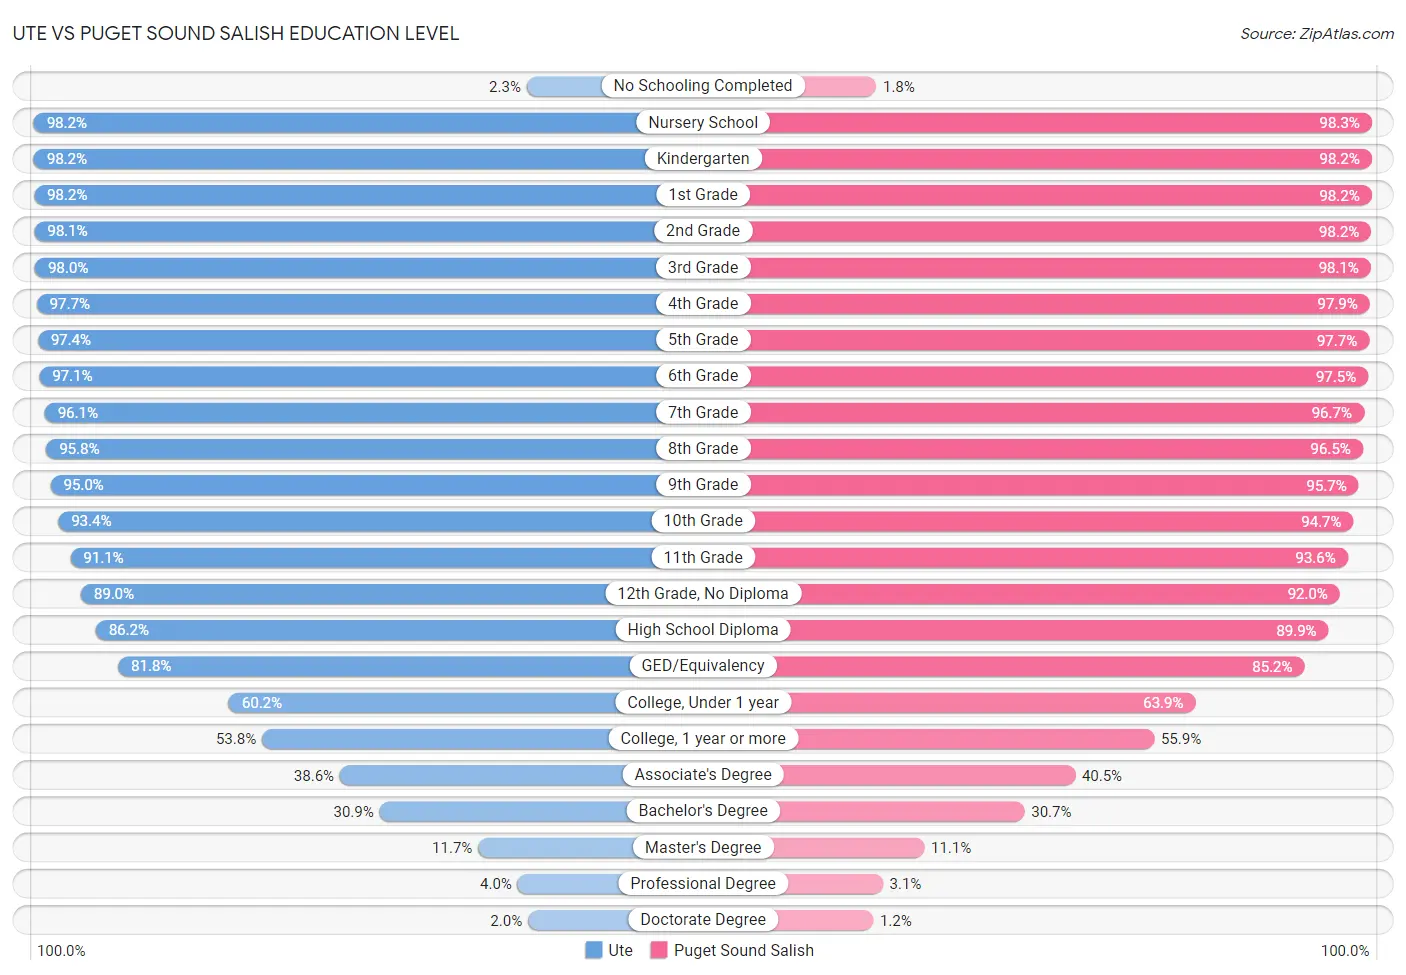The width and height of the screenshot is (1406, 975).
Task: Select the Bachelor's Degree label
Action: (703, 811)
